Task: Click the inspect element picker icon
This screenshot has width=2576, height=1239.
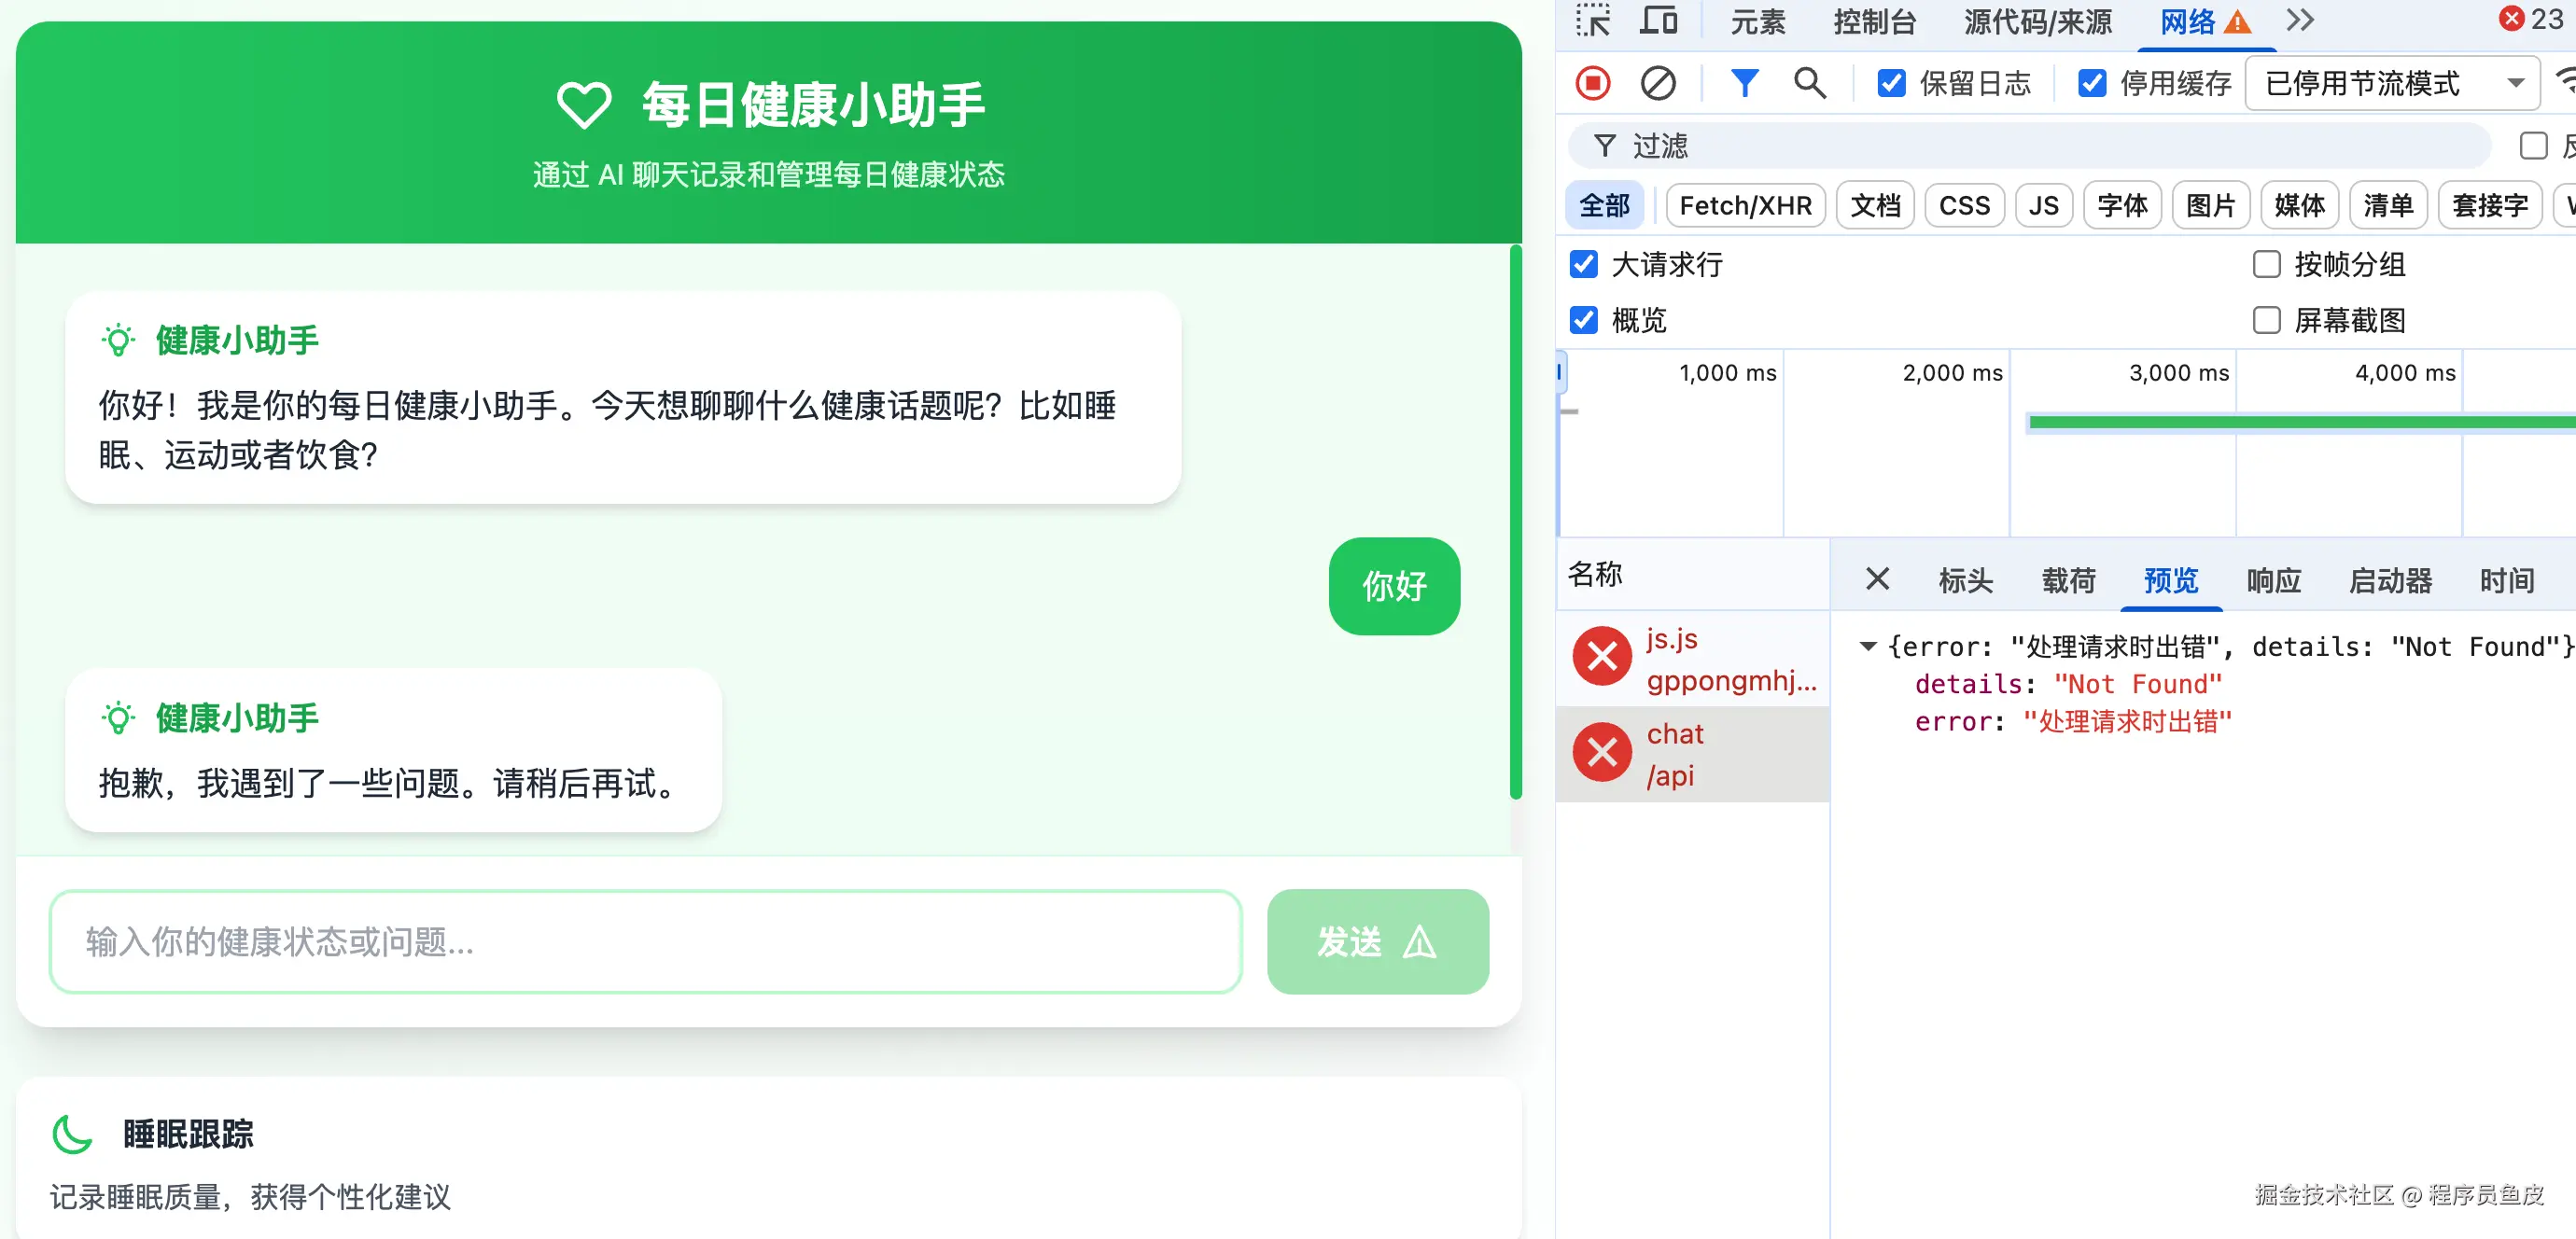Action: click(1593, 21)
